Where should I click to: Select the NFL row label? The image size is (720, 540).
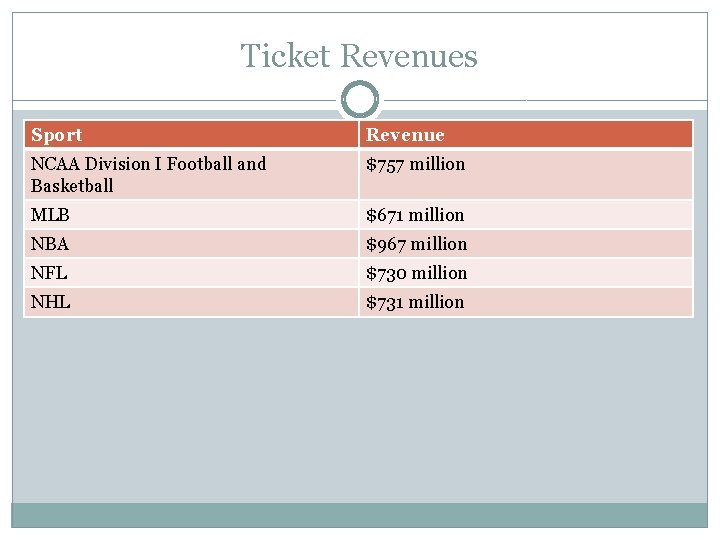[49, 273]
